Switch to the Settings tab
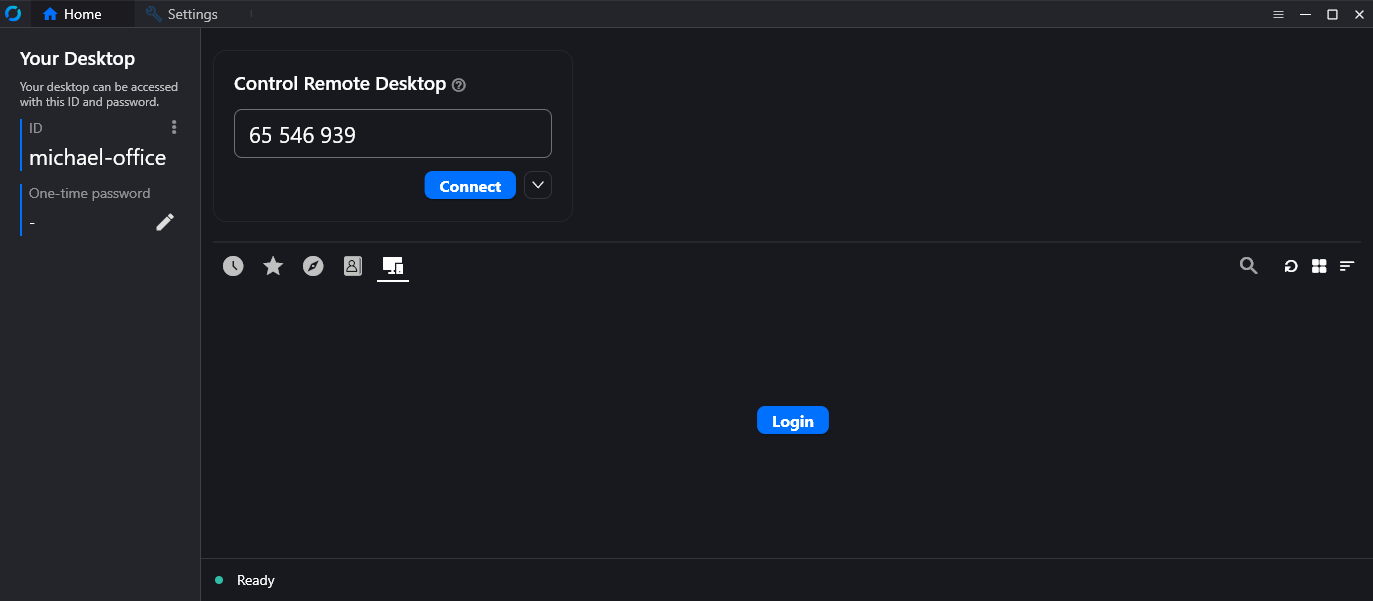Screen dimensions: 1373x601 pos(181,14)
